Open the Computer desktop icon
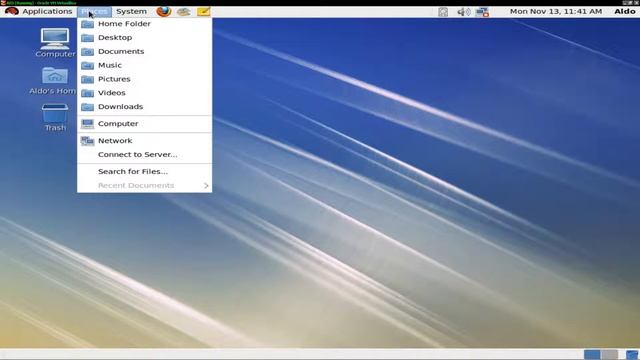Viewport: 640px width, 360px height. pyautogui.click(x=55, y=42)
